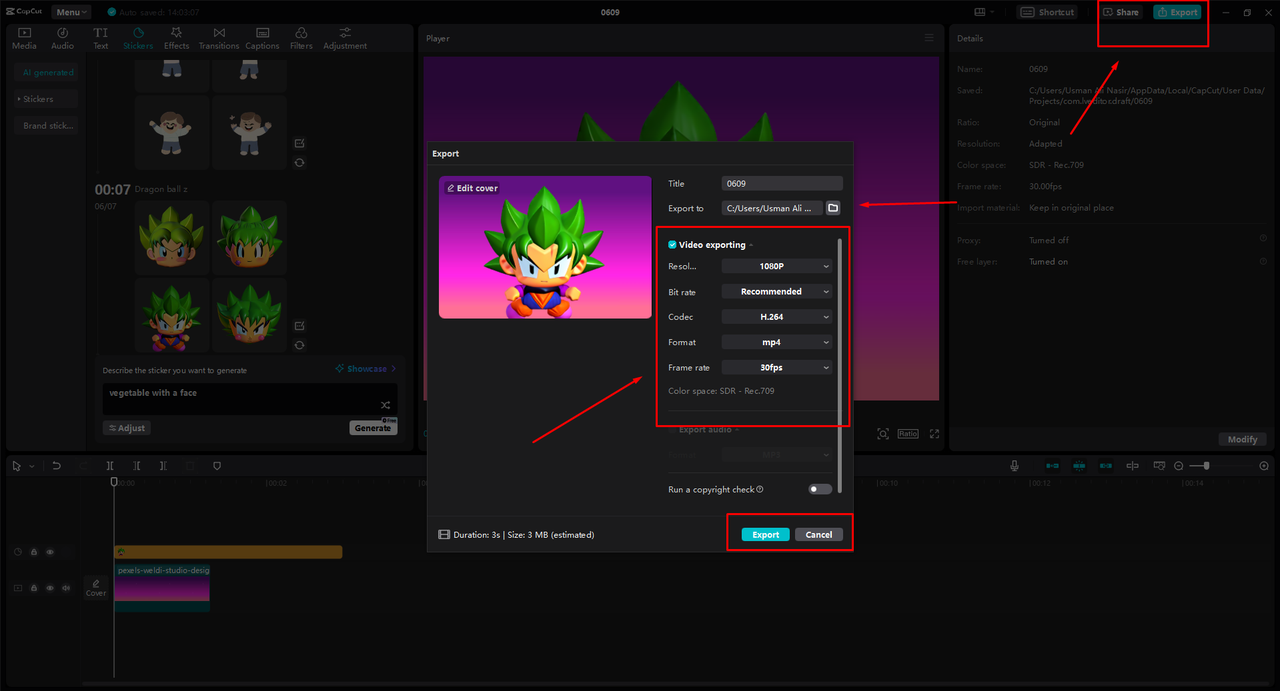
Task: Open the Showcase link
Action: [x=366, y=369]
